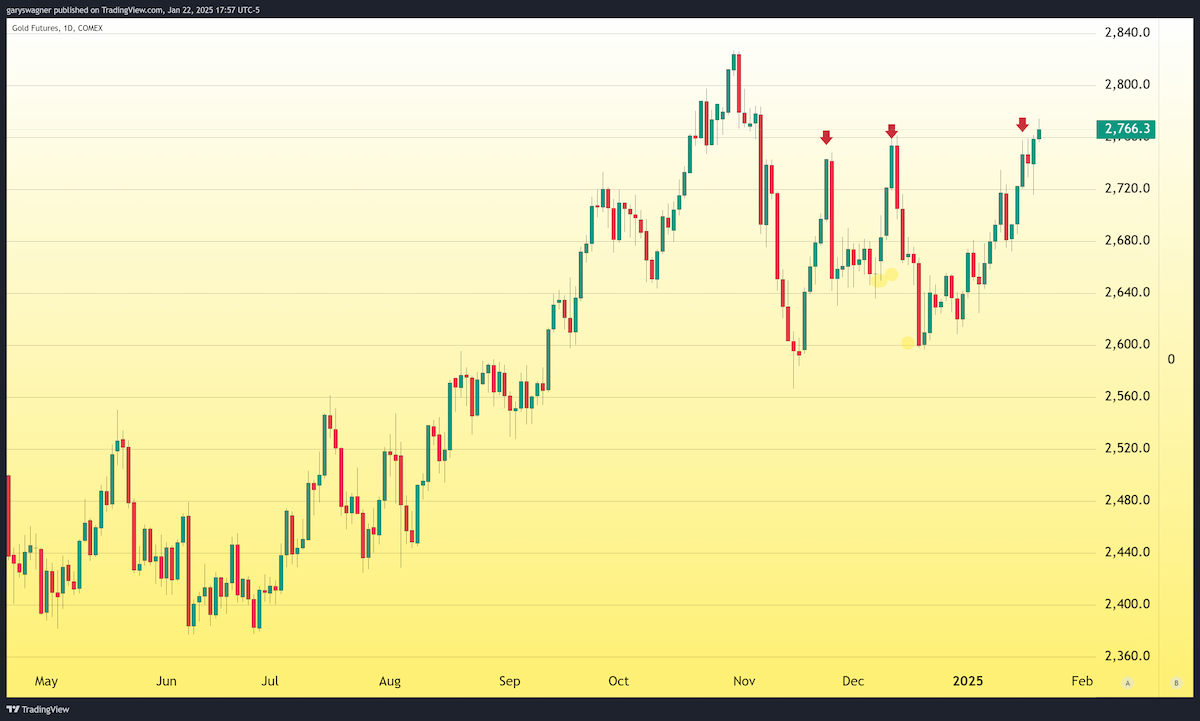Toggle the B scale button
Image resolution: width=1200 pixels, height=721 pixels.
(x=1175, y=683)
